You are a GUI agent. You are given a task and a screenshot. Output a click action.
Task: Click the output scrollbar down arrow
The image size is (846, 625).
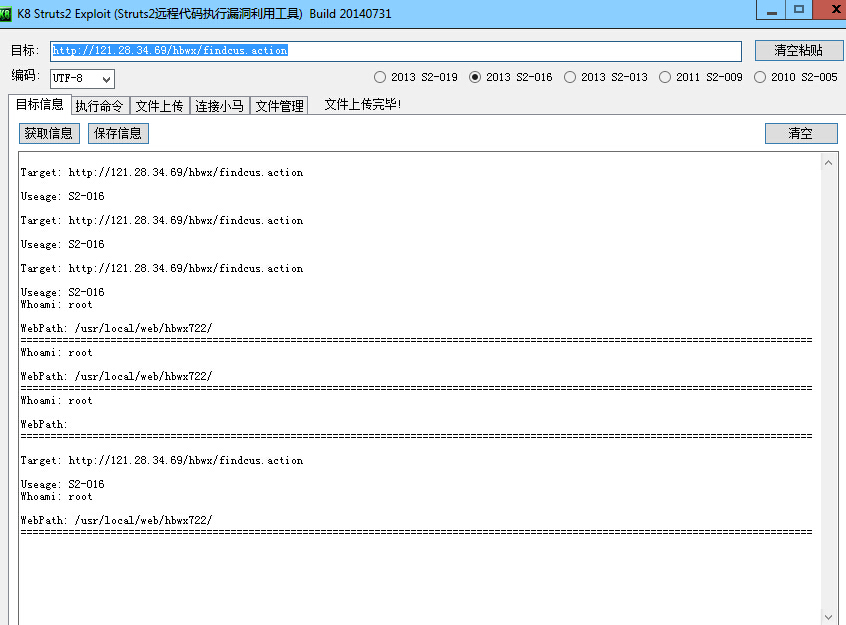tap(828, 616)
